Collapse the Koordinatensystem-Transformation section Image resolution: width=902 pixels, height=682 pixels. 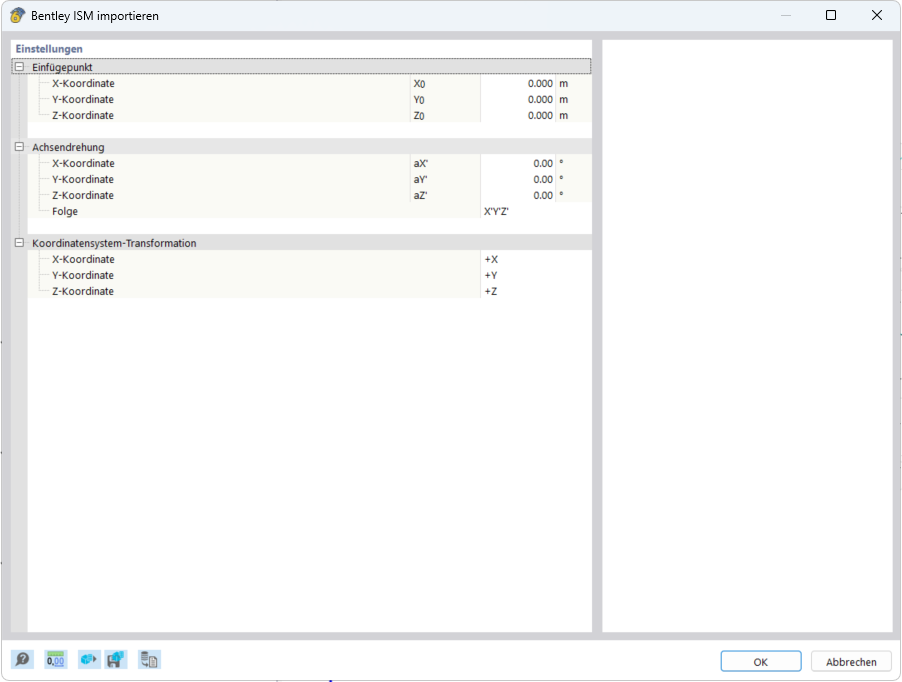19,243
